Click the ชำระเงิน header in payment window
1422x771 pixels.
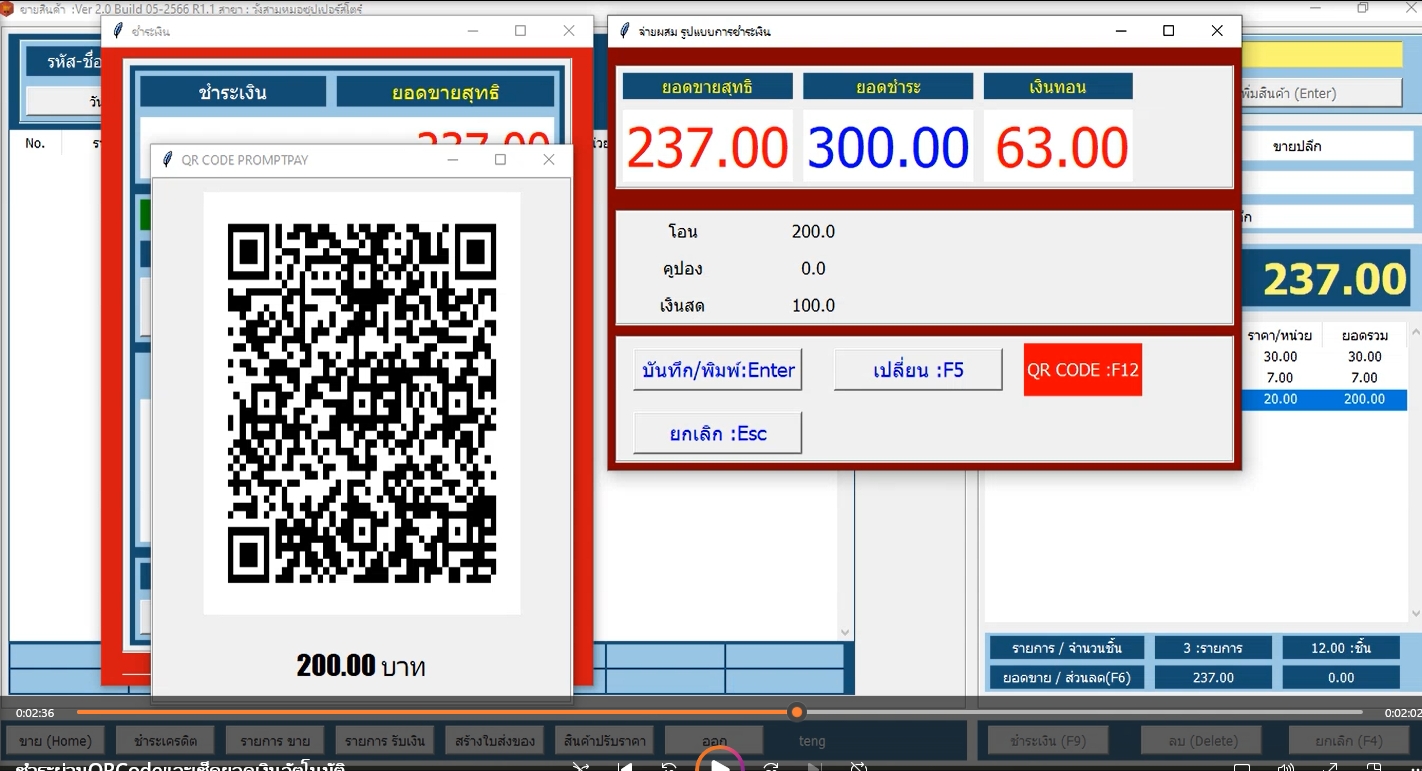coord(233,93)
